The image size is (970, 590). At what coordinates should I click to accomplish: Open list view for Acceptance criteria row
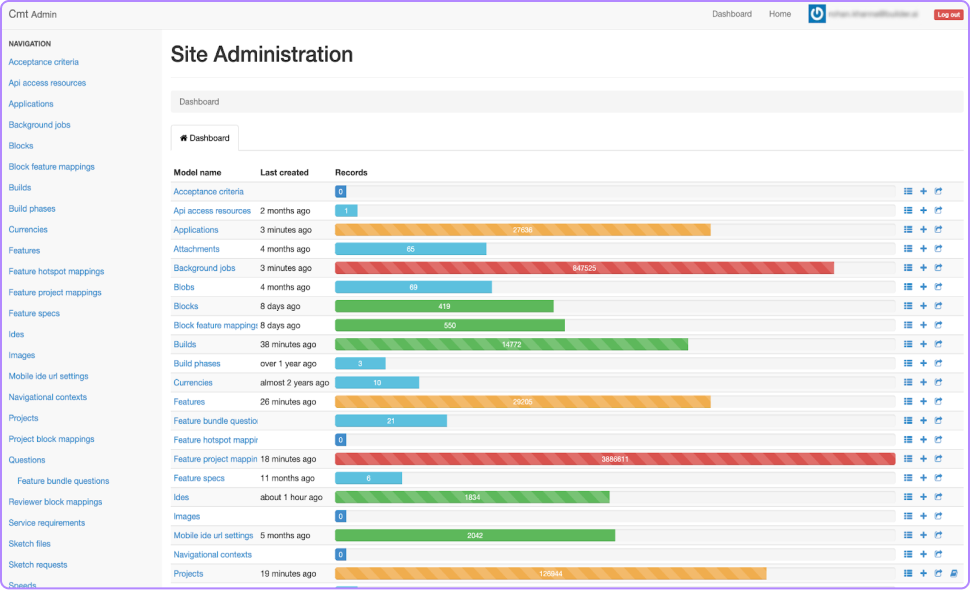click(908, 192)
